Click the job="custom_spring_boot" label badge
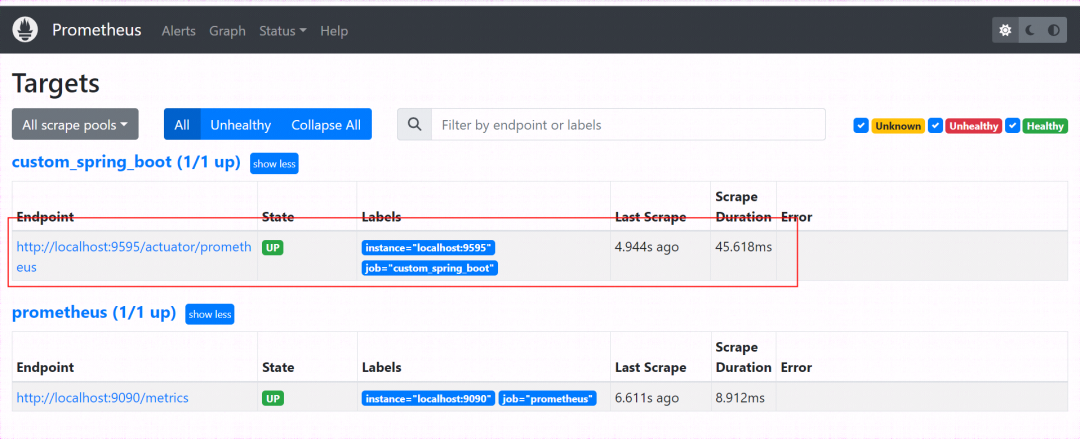 coord(430,268)
